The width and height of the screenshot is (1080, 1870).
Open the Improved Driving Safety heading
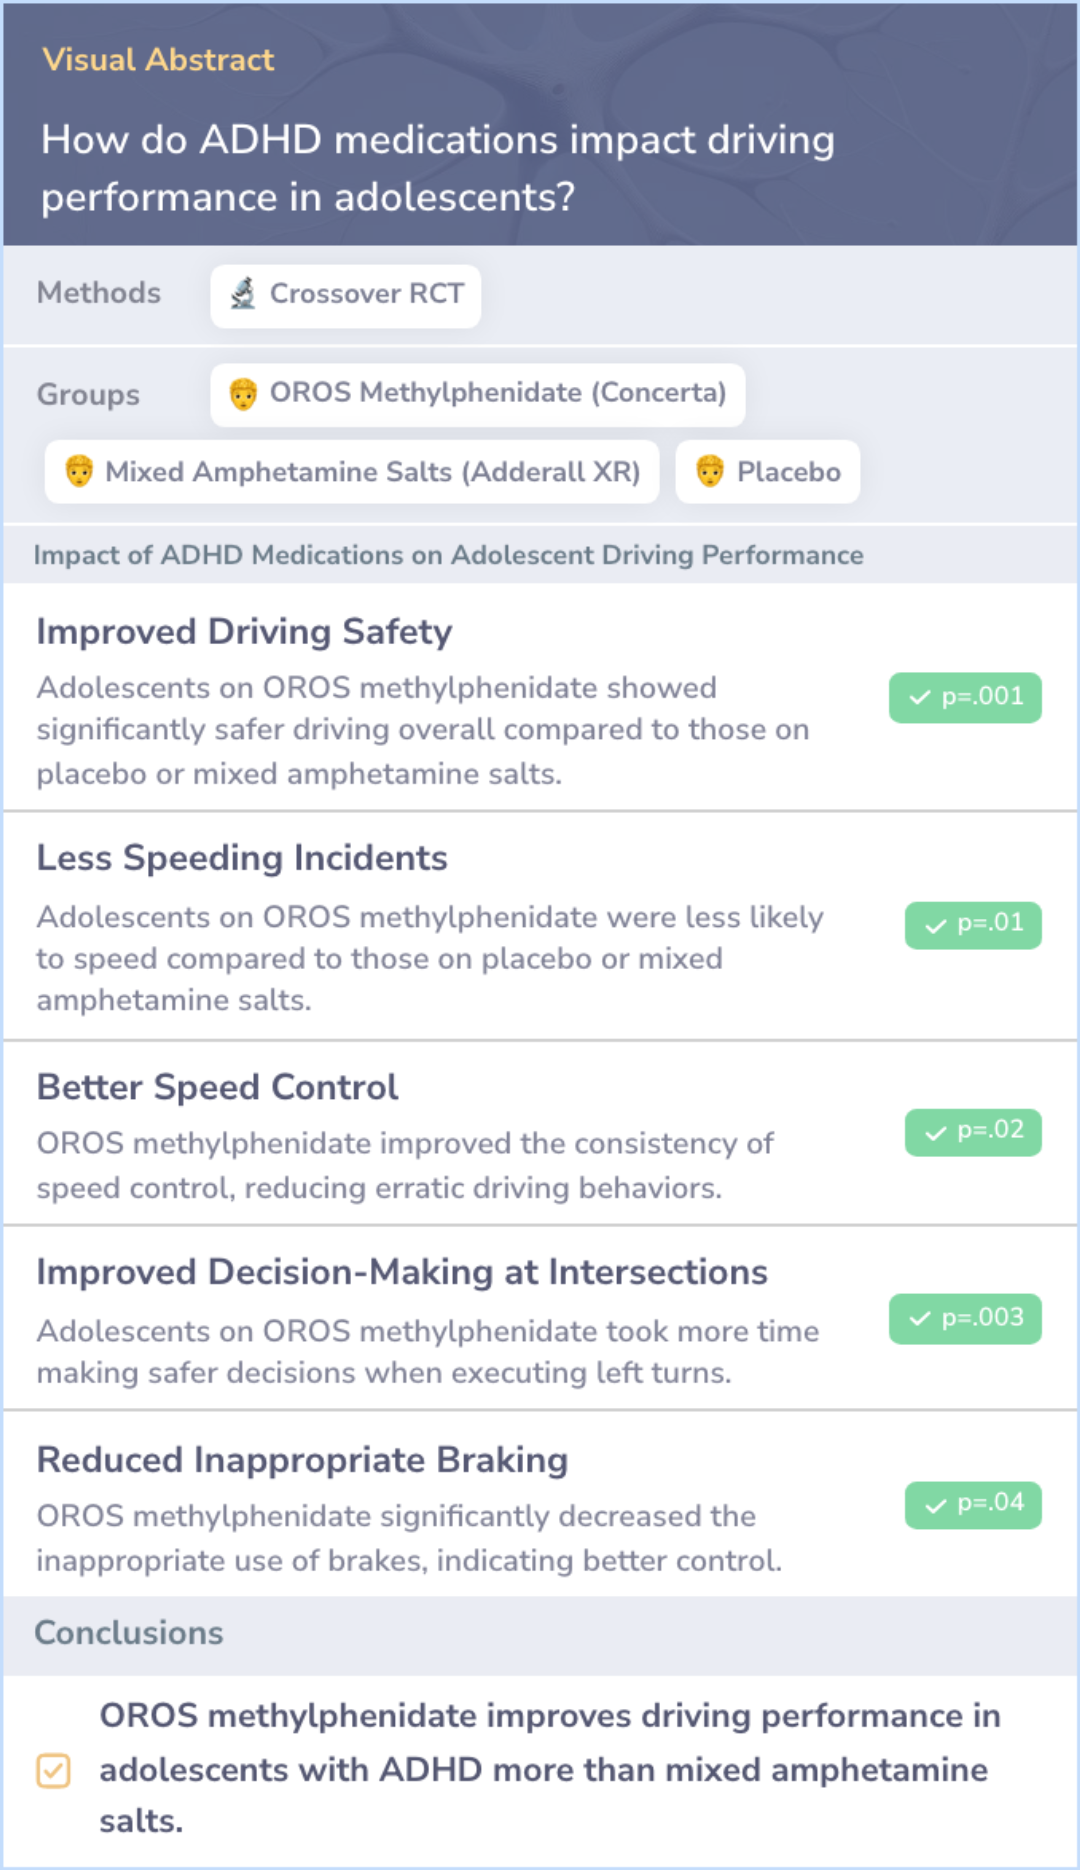245,632
